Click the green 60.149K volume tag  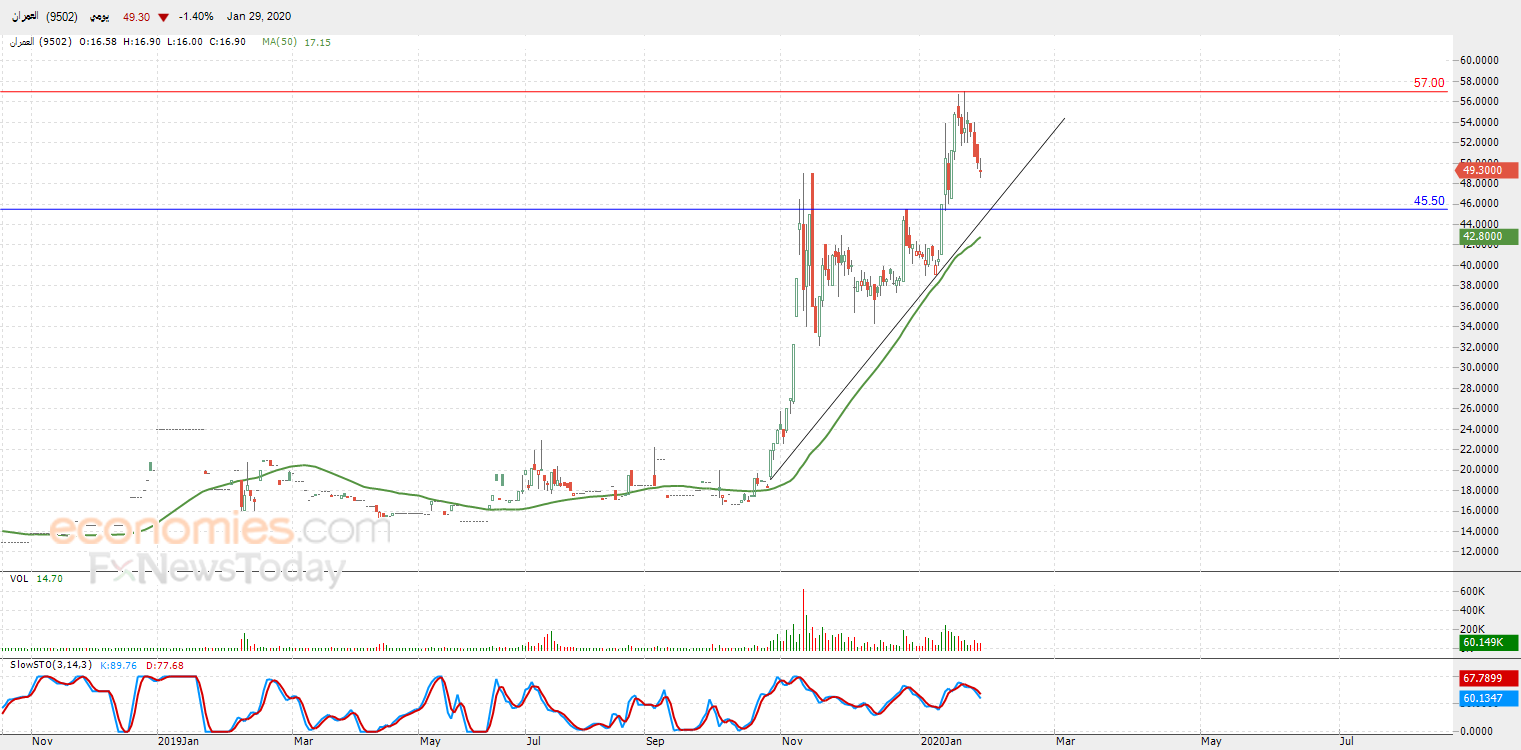(x=1487, y=642)
